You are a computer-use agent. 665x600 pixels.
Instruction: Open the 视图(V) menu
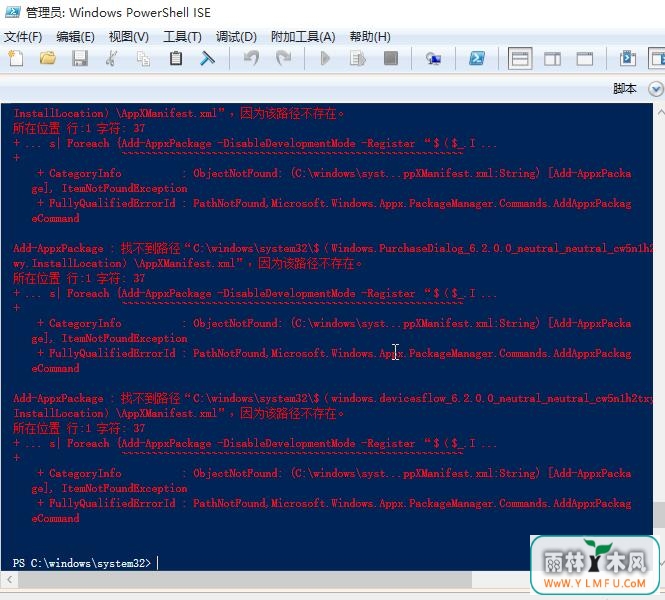[129, 37]
